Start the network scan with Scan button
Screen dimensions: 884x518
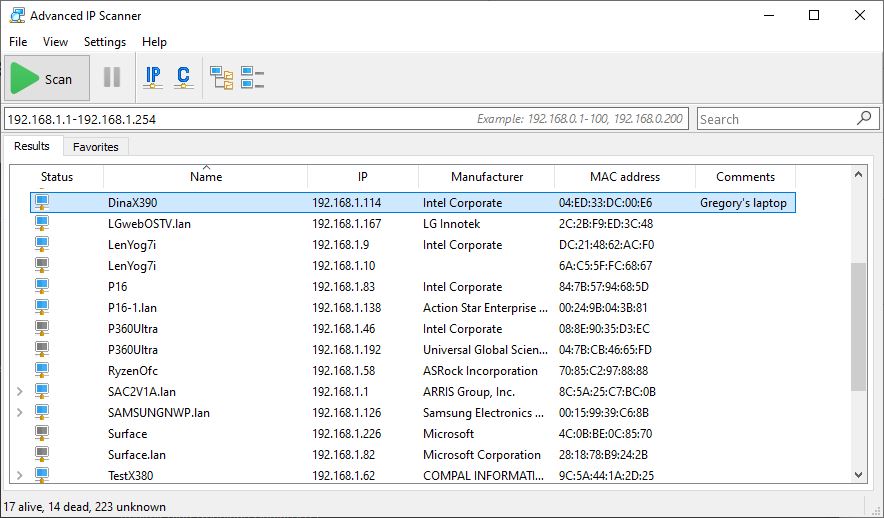point(47,78)
